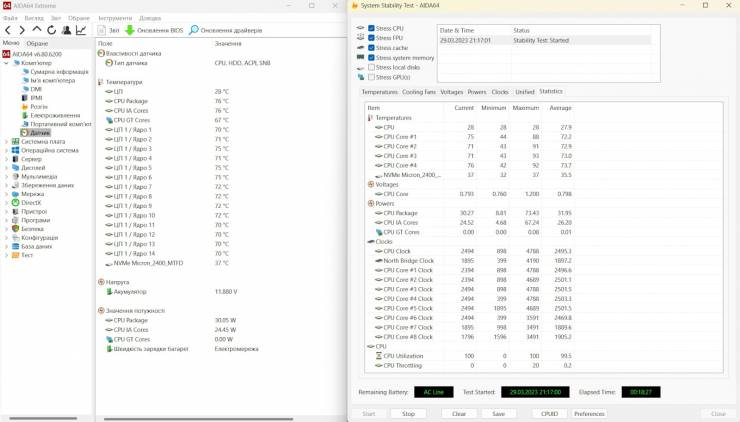740x422 pixels.
Task: Select the IPMI tree icon
Action: (x=25, y=98)
